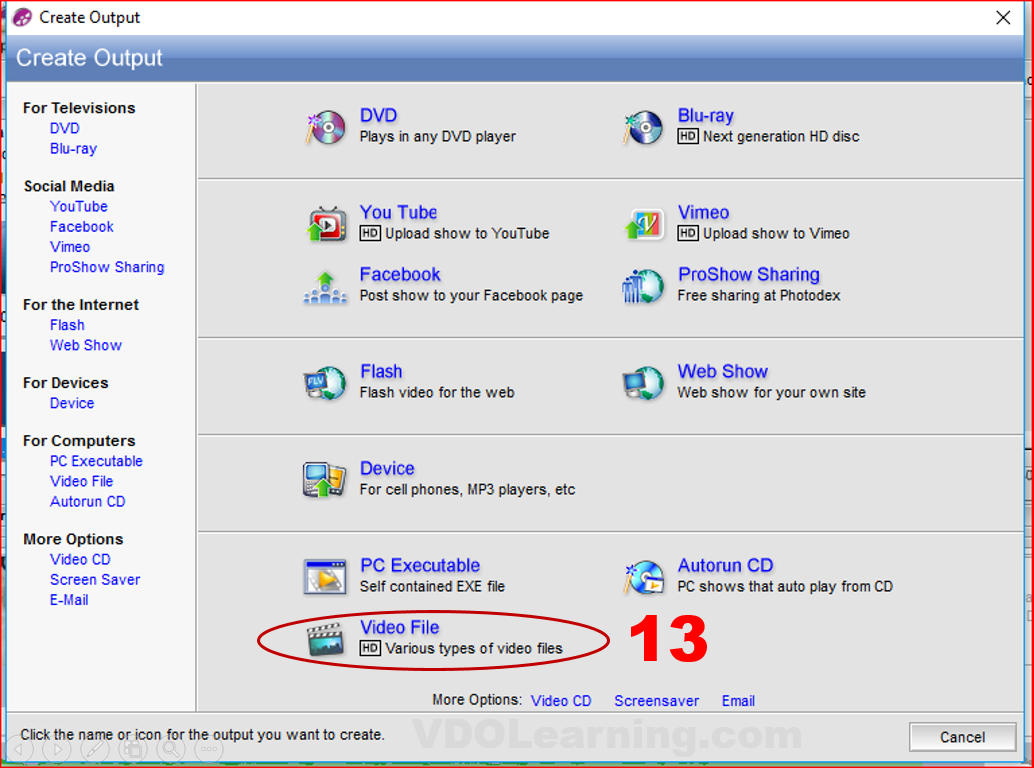
Task: Click 'For cell phones, MP3 players, etc' text
Action: pyautogui.click(x=468, y=489)
